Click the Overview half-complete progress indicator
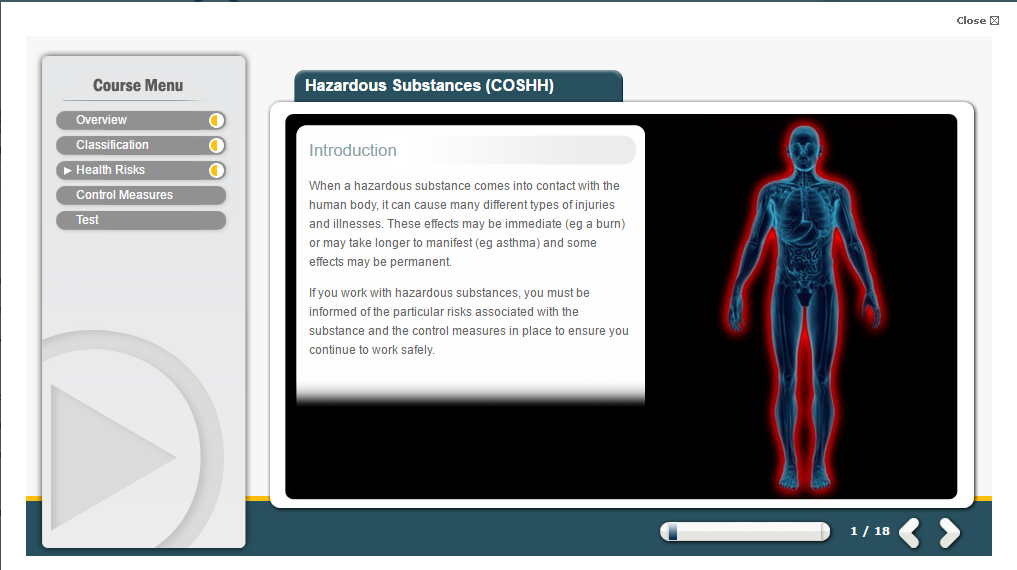Screen dimensions: 1017x570 [216, 120]
